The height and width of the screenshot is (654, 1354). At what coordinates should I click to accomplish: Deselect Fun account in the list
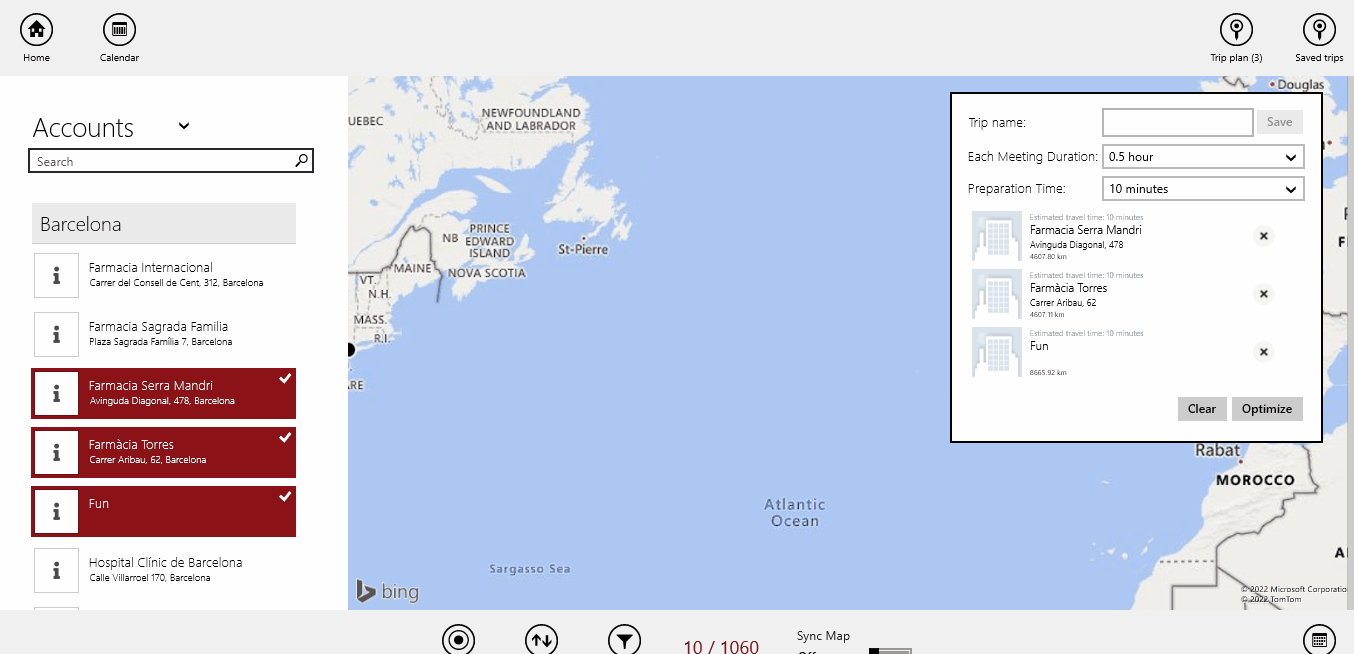pos(164,511)
